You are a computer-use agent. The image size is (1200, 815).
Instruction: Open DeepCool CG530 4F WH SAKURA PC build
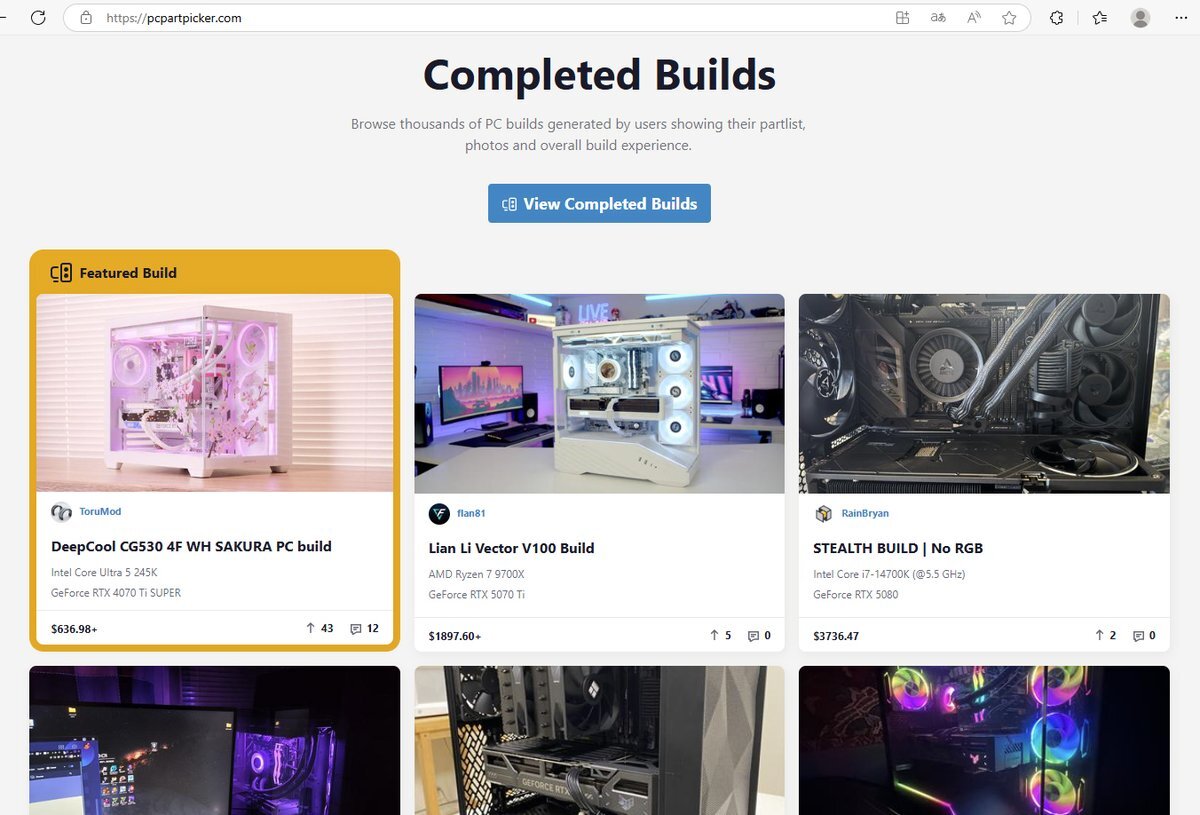click(x=191, y=546)
